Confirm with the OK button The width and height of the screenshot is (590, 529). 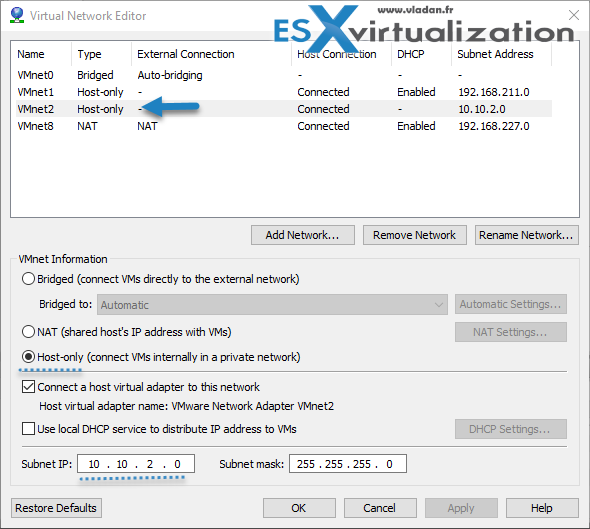click(299, 508)
